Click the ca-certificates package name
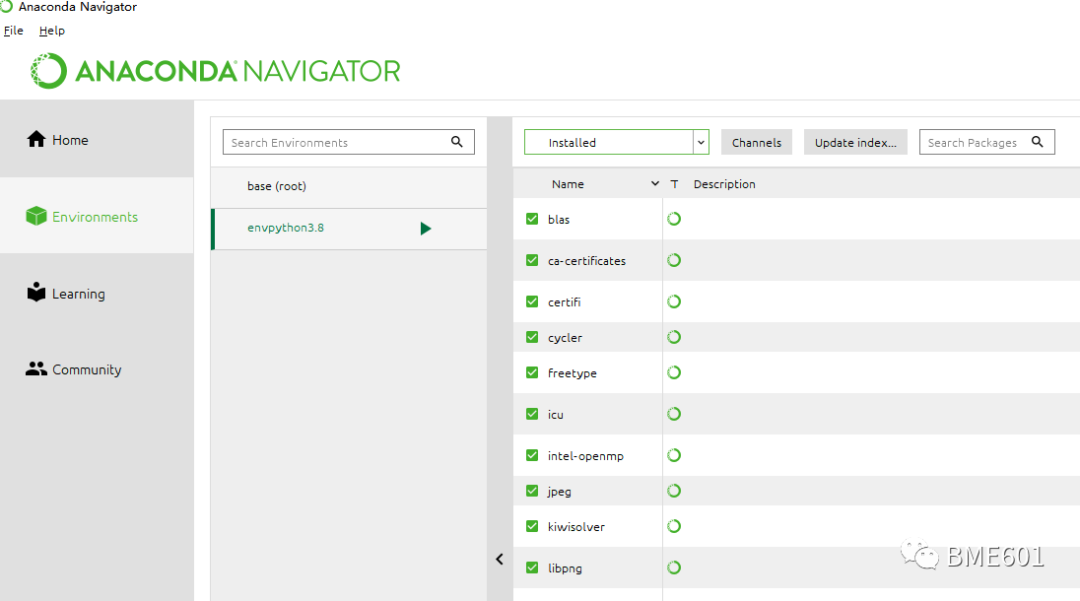 [587, 261]
